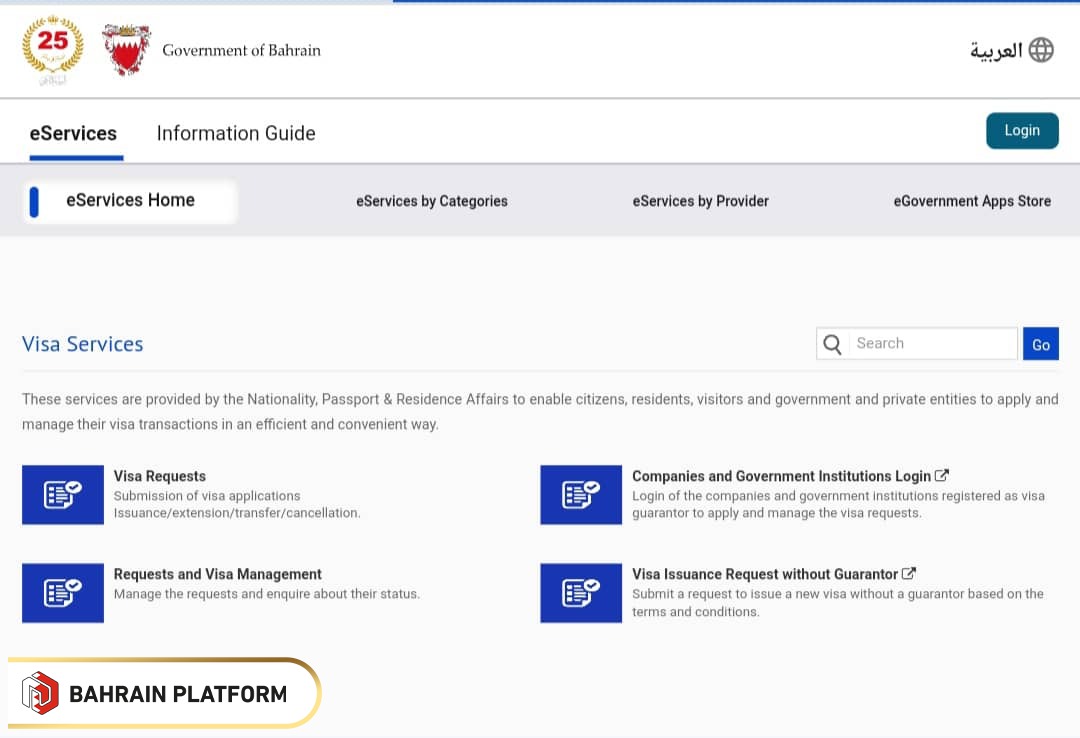Image resolution: width=1080 pixels, height=738 pixels.
Task: Open eServices by Provider
Action: click(700, 201)
